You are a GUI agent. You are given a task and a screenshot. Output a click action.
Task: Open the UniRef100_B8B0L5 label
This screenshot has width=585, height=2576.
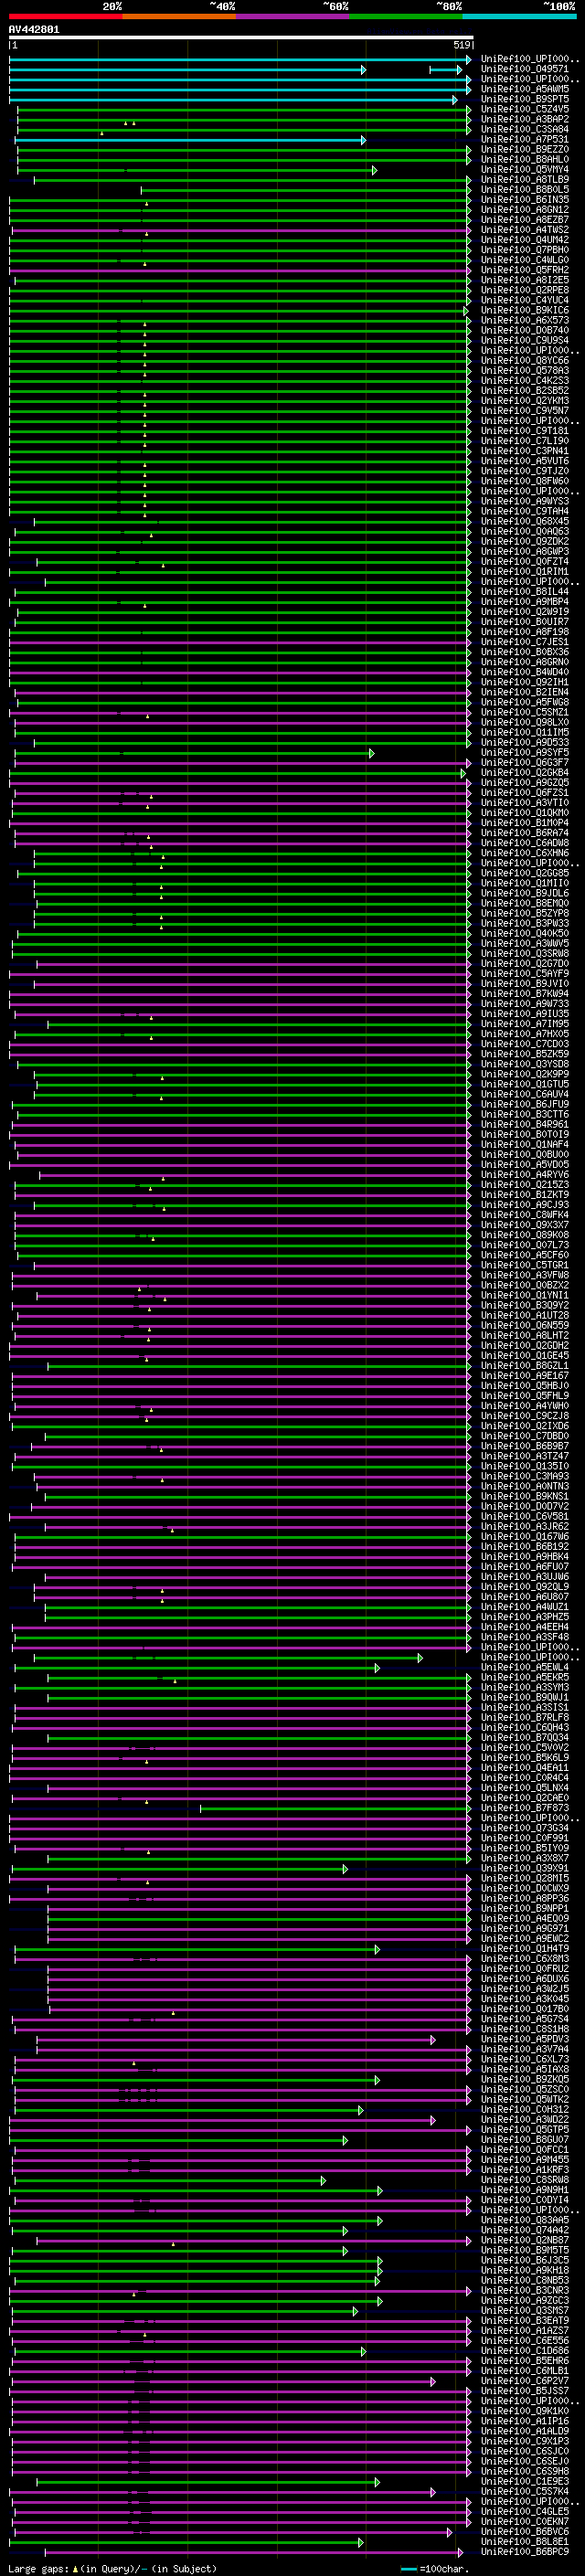point(525,189)
